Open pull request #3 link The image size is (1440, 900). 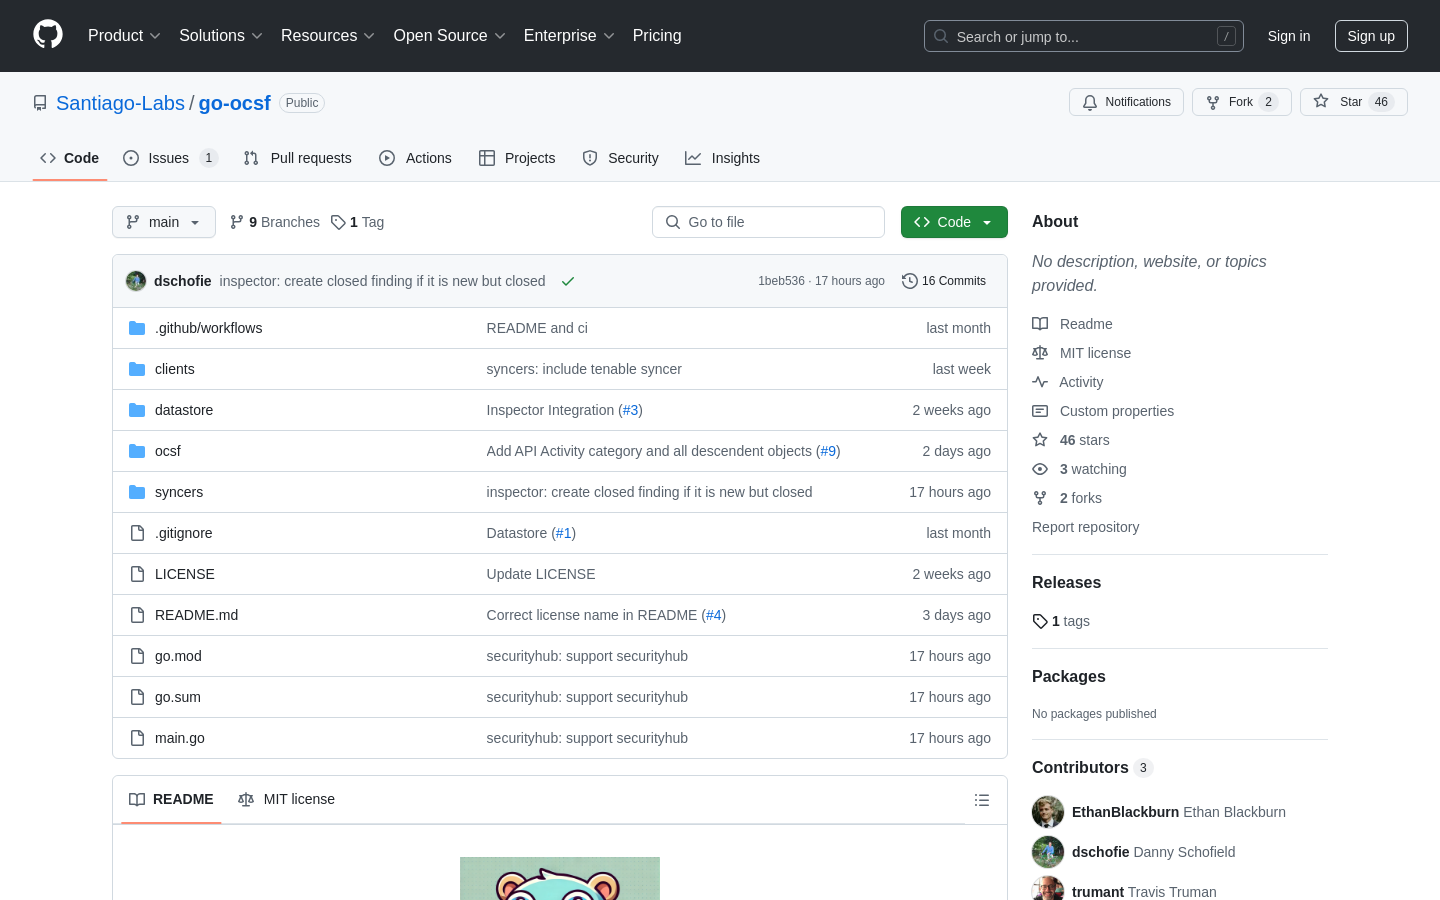coord(630,410)
